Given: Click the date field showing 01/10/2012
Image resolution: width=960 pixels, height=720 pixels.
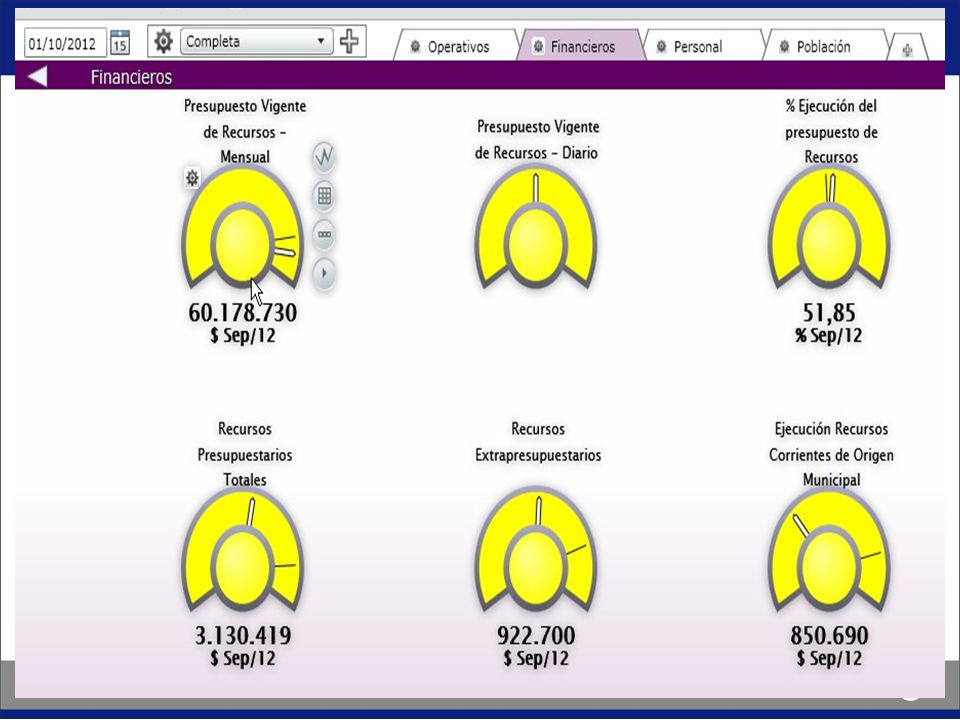Looking at the screenshot, I should pos(65,43).
